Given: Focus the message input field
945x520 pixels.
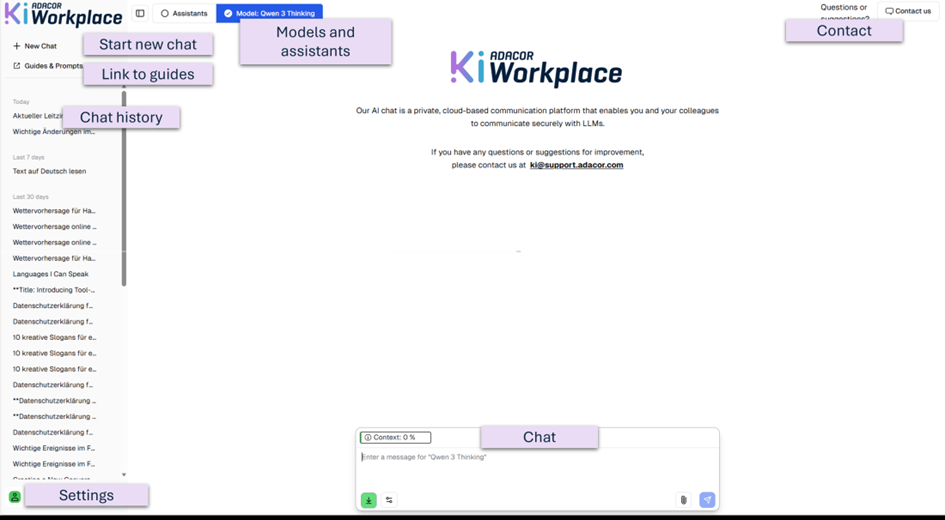Looking at the screenshot, I should (x=537, y=457).
